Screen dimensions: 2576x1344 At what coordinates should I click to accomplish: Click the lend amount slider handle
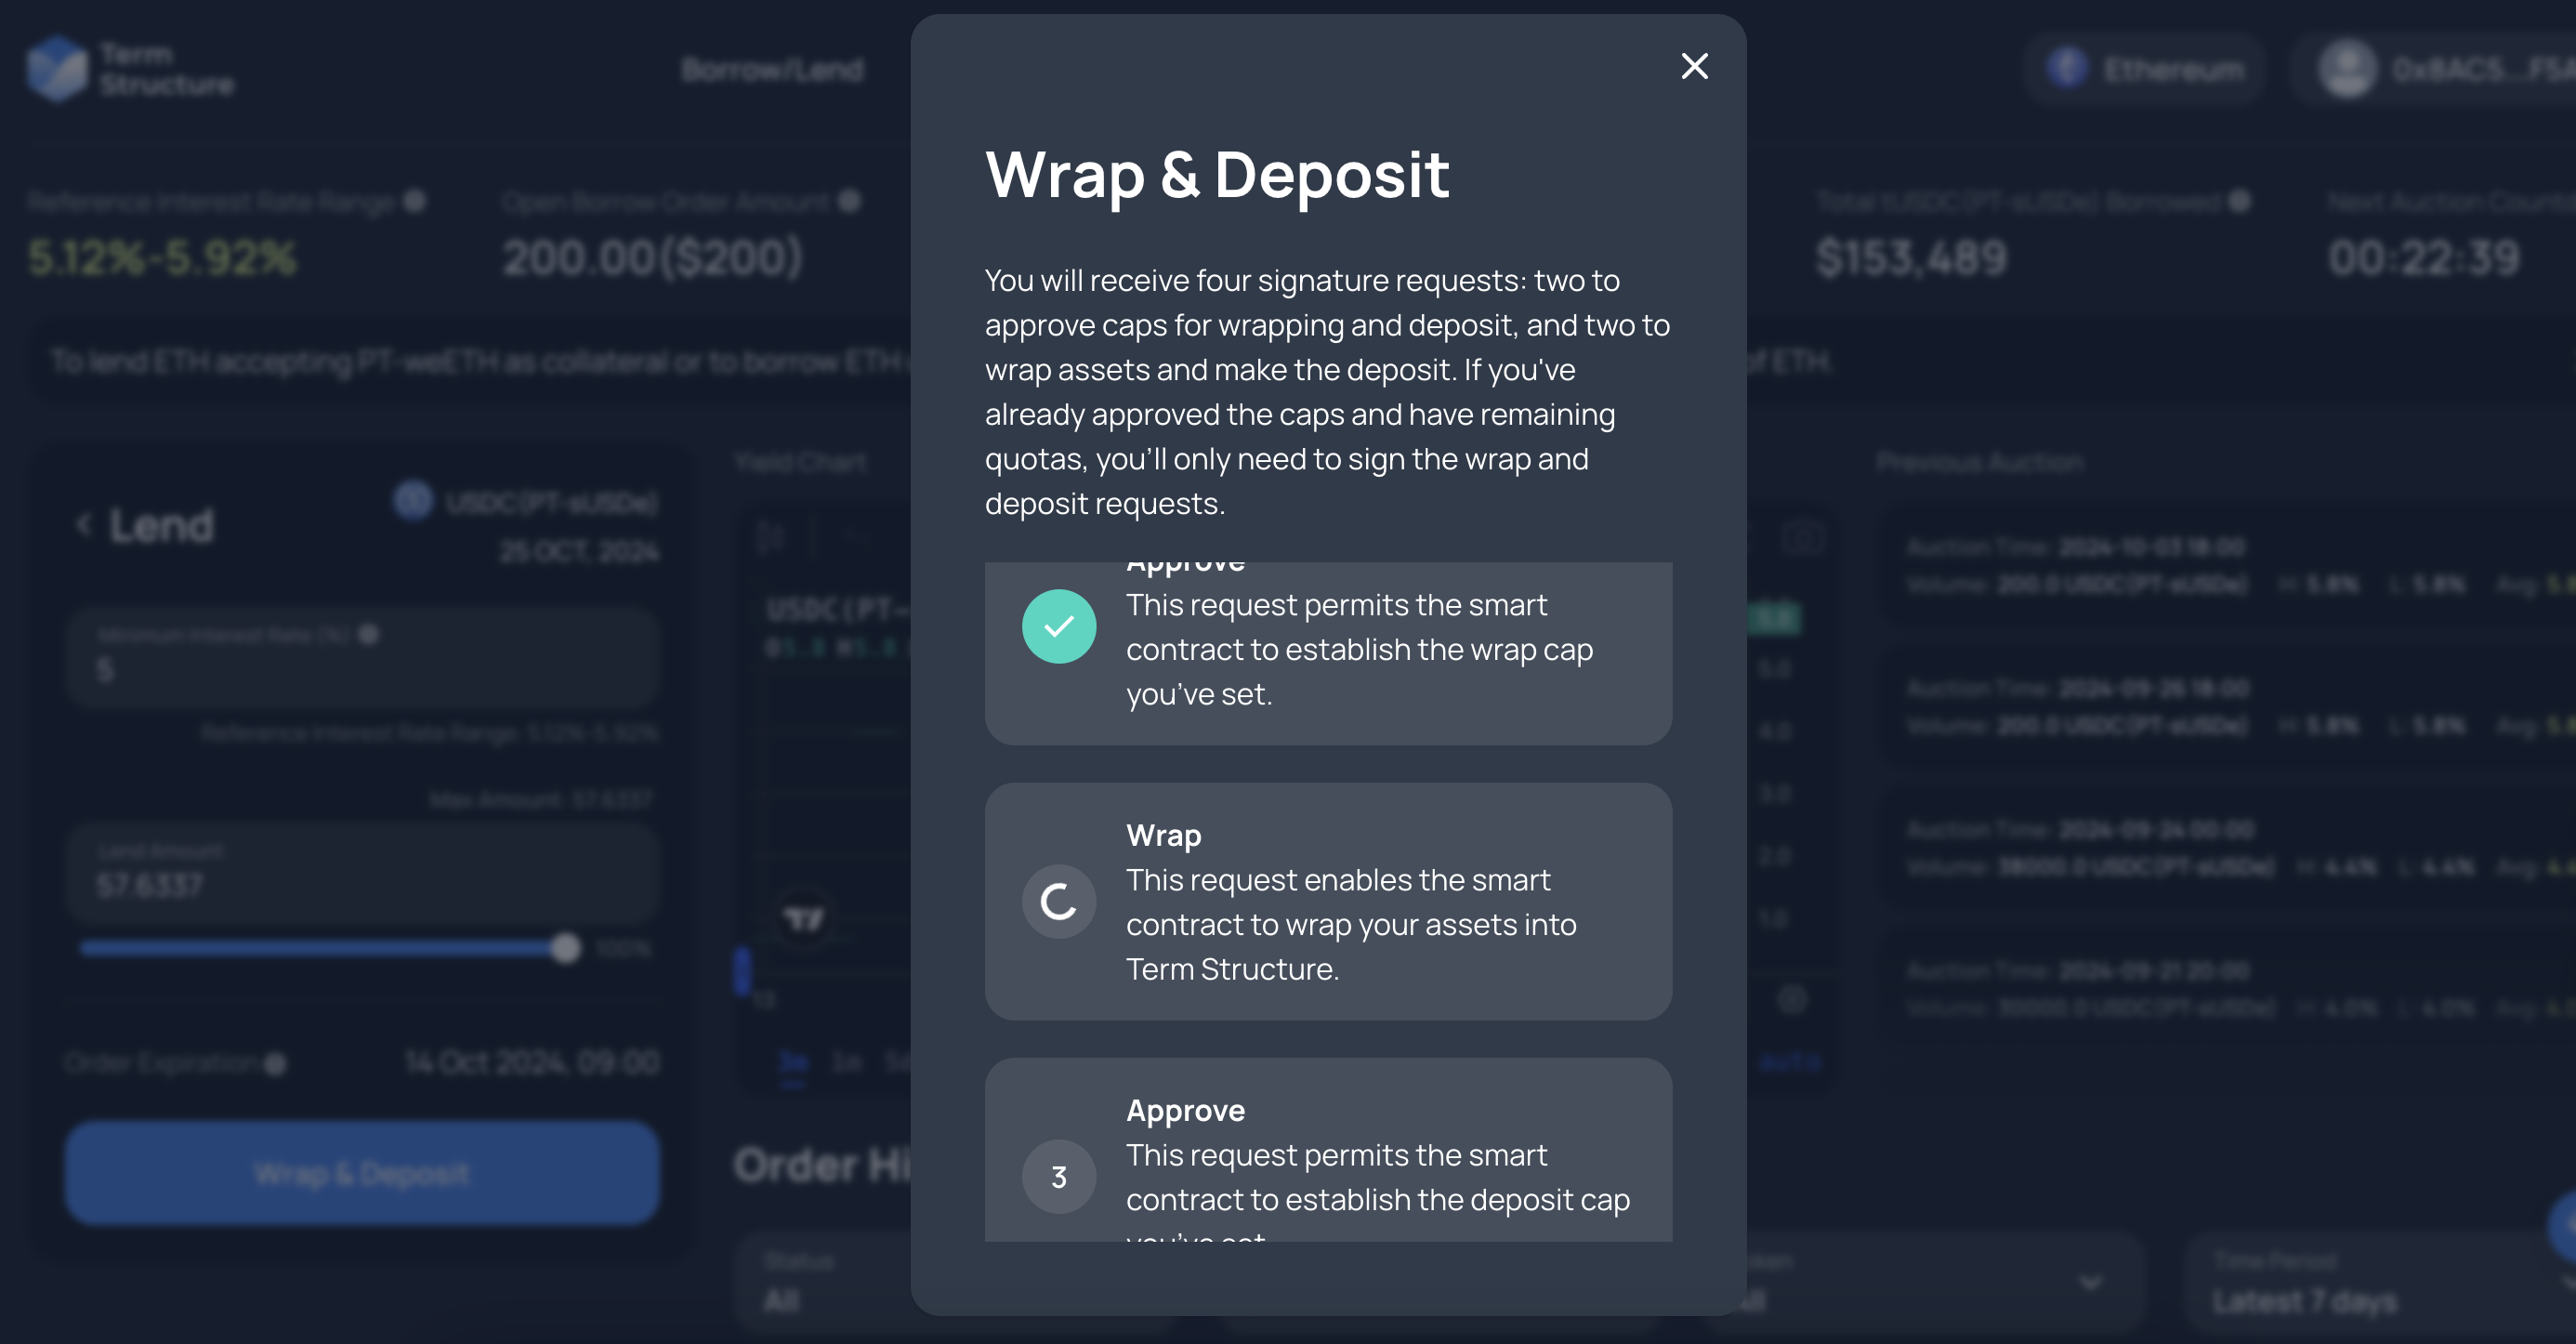point(566,948)
